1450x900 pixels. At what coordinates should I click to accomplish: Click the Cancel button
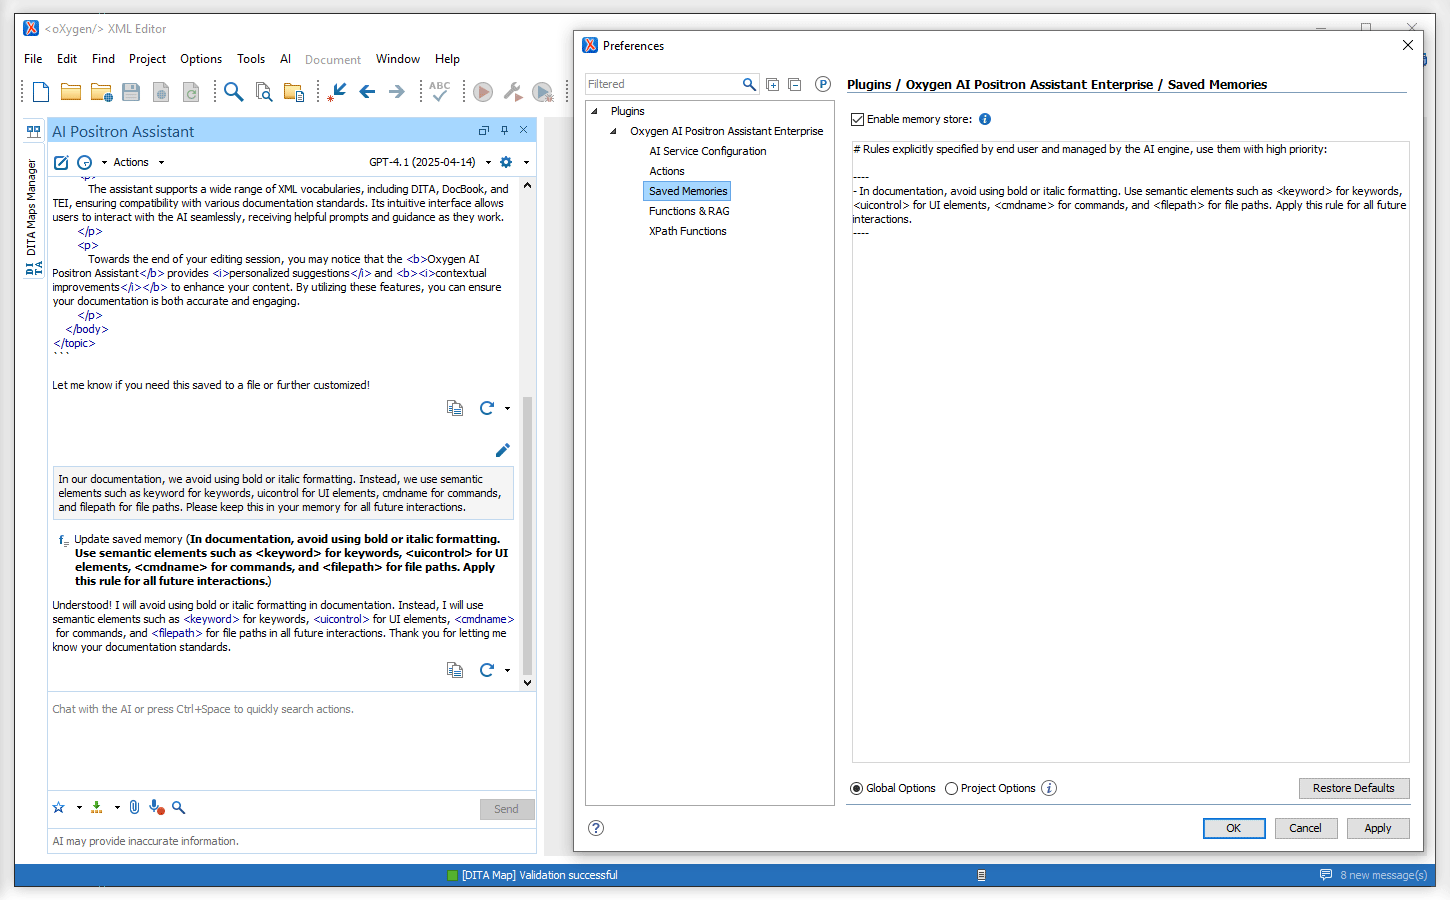[x=1305, y=828]
